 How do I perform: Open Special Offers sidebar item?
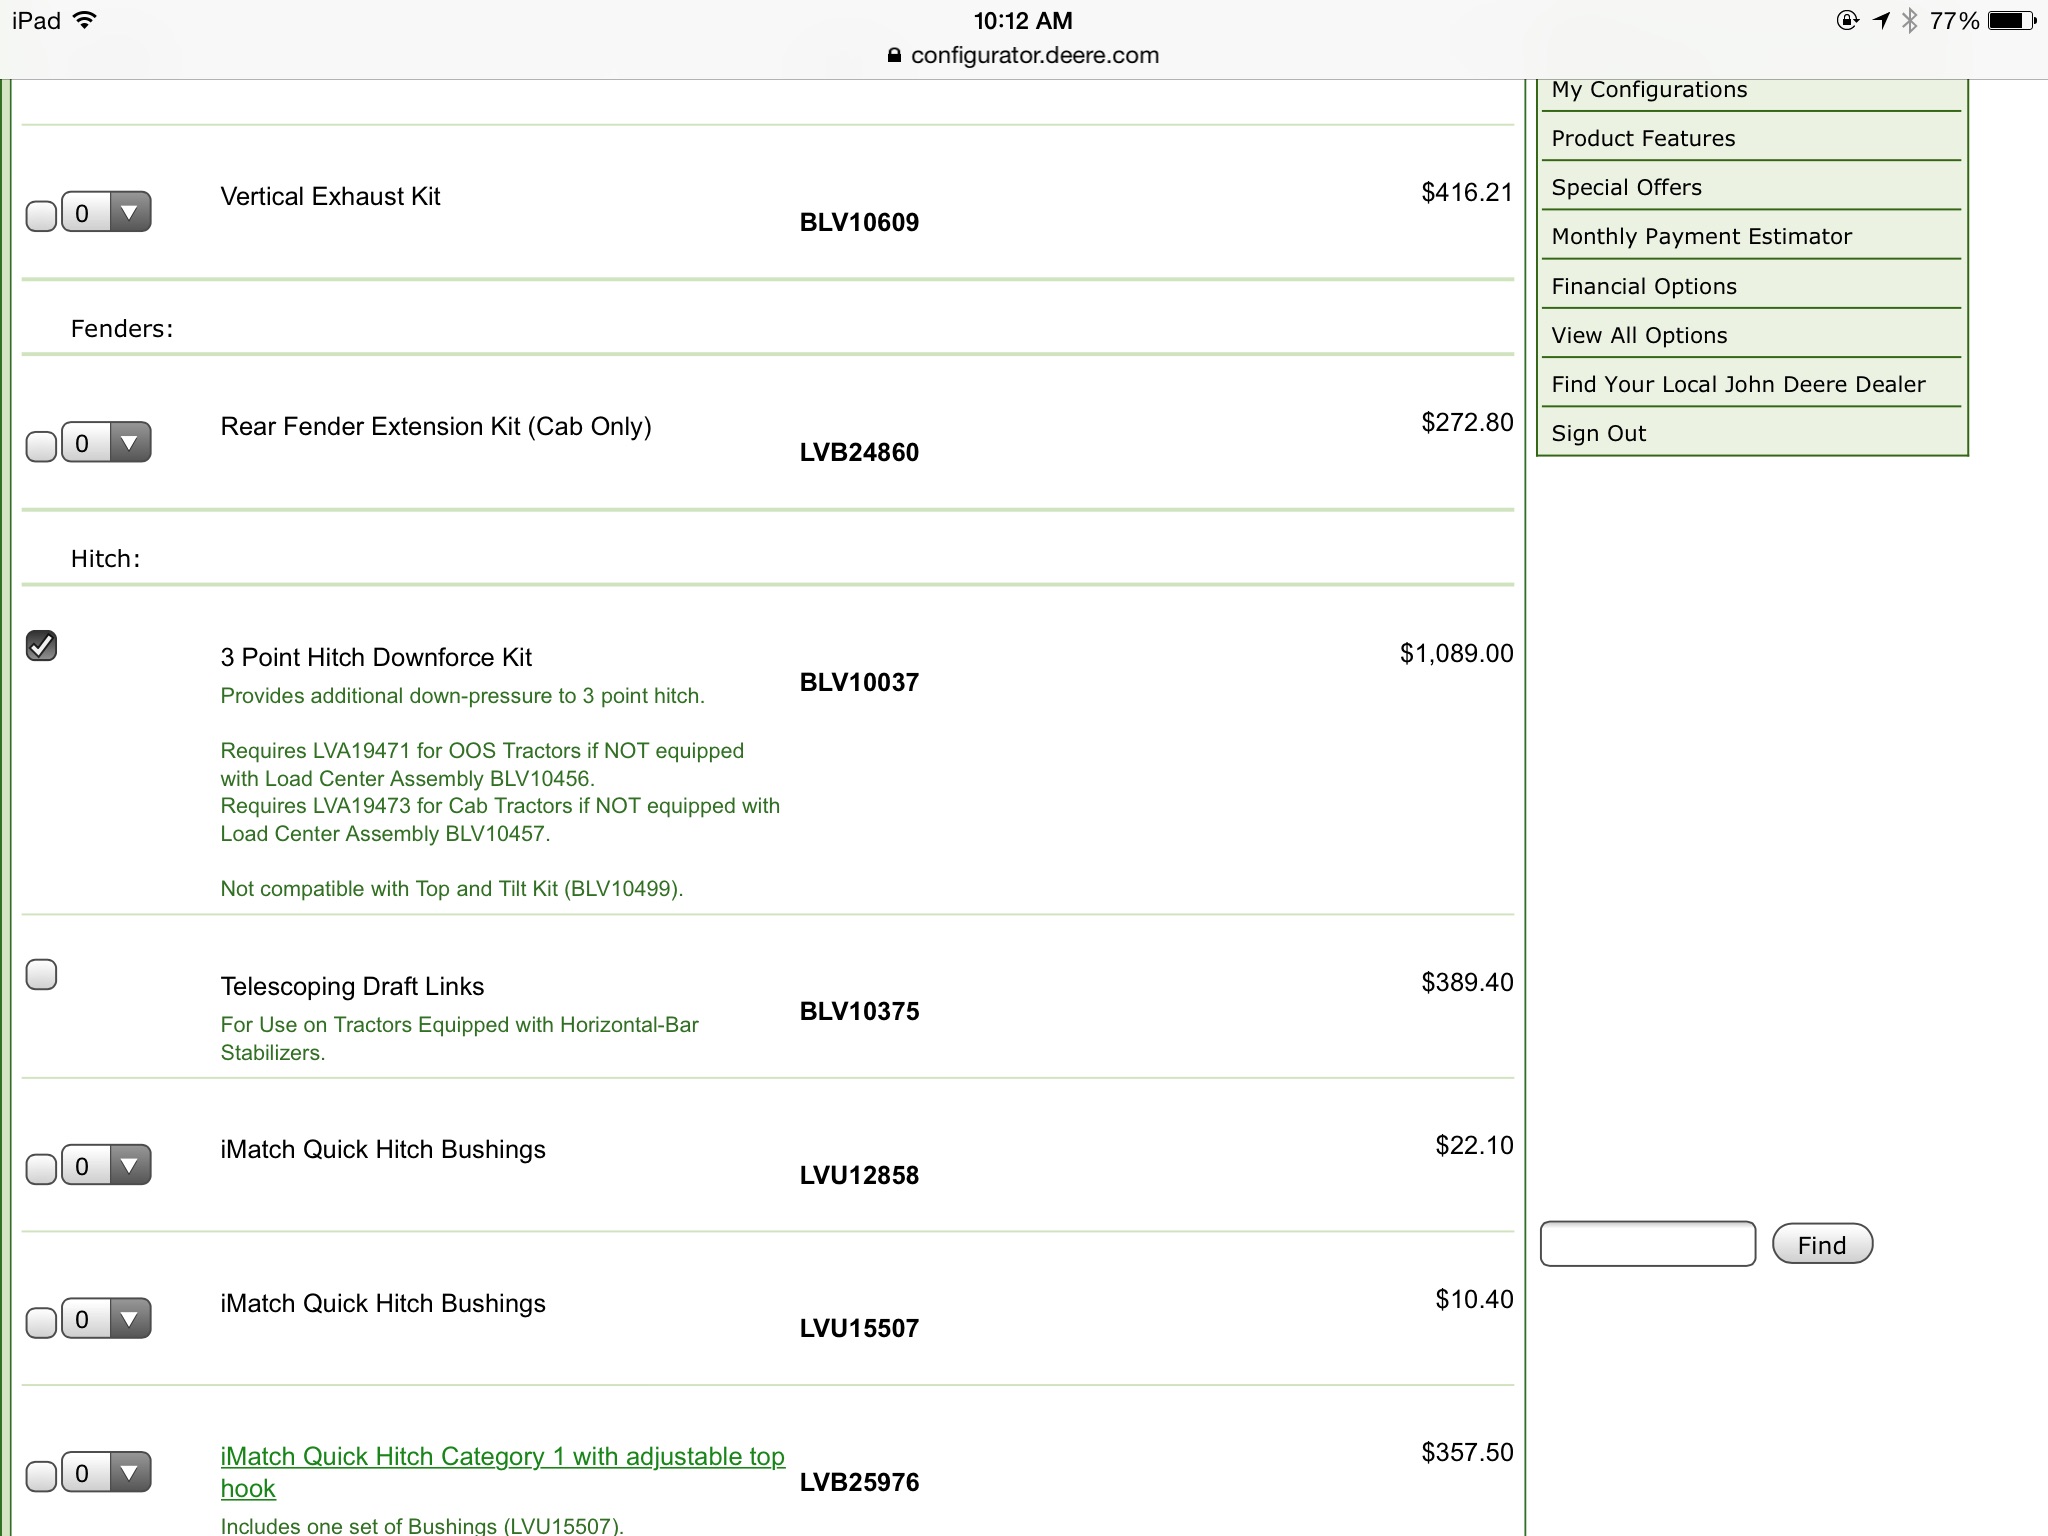(1626, 188)
